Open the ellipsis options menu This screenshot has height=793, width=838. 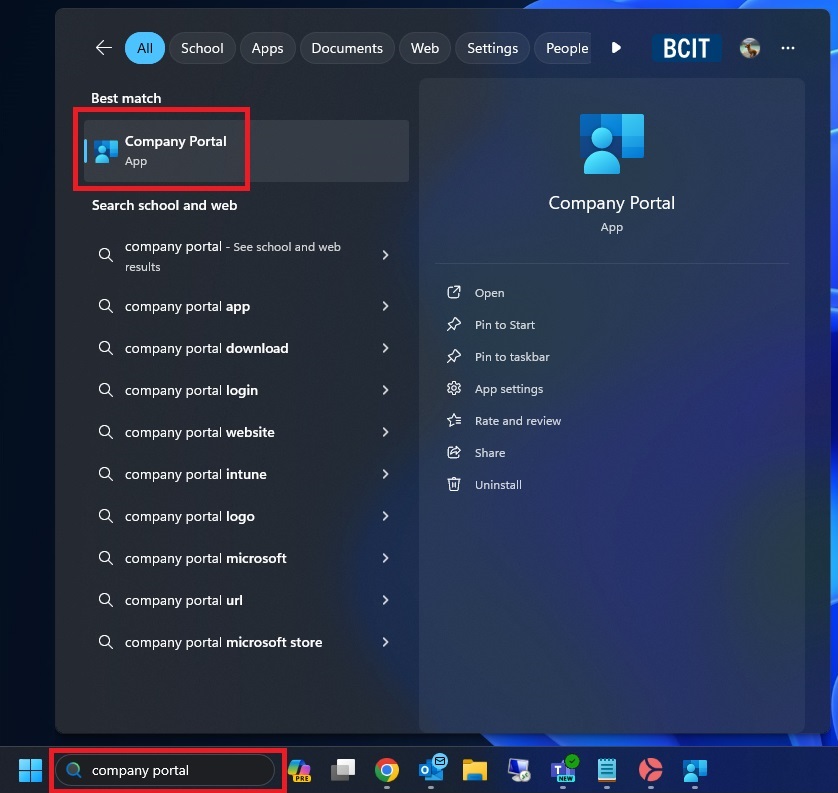788,47
